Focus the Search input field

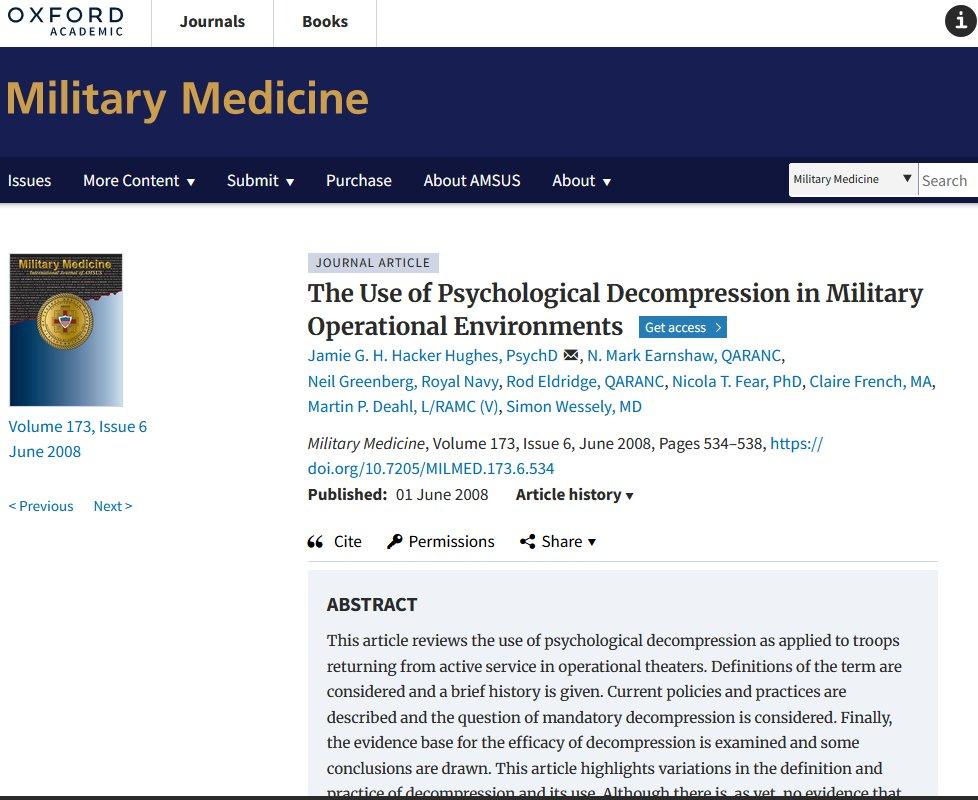click(x=948, y=180)
